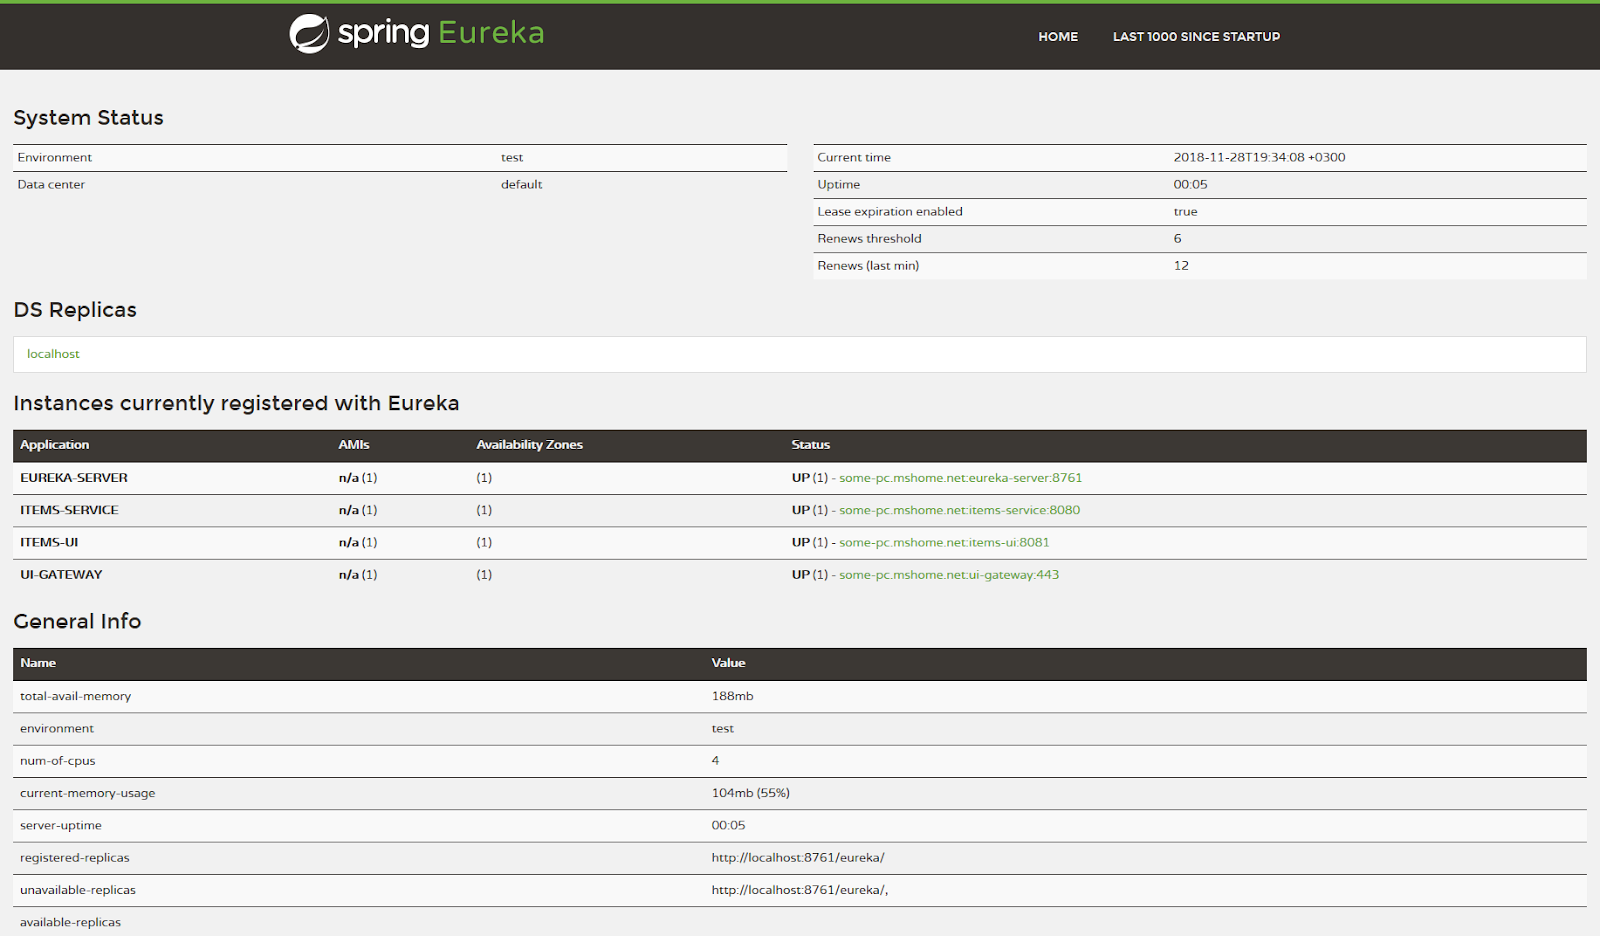Select the Uptime value 00:05
The width and height of the screenshot is (1600, 936).
pyautogui.click(x=1190, y=184)
